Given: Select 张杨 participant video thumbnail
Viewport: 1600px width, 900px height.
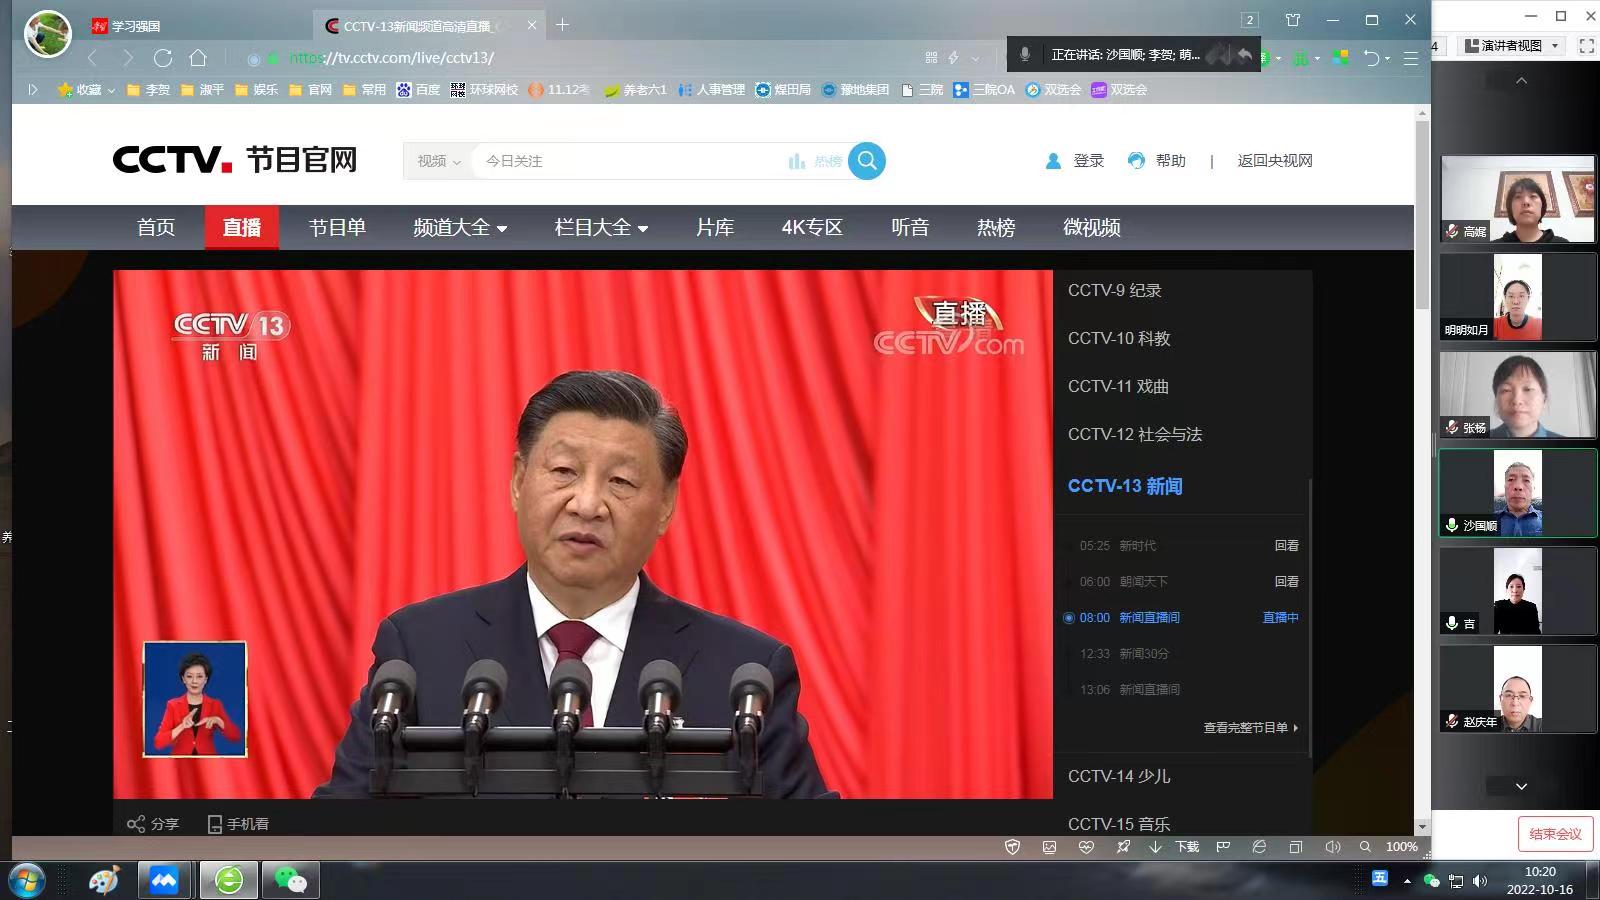Looking at the screenshot, I should [1517, 395].
